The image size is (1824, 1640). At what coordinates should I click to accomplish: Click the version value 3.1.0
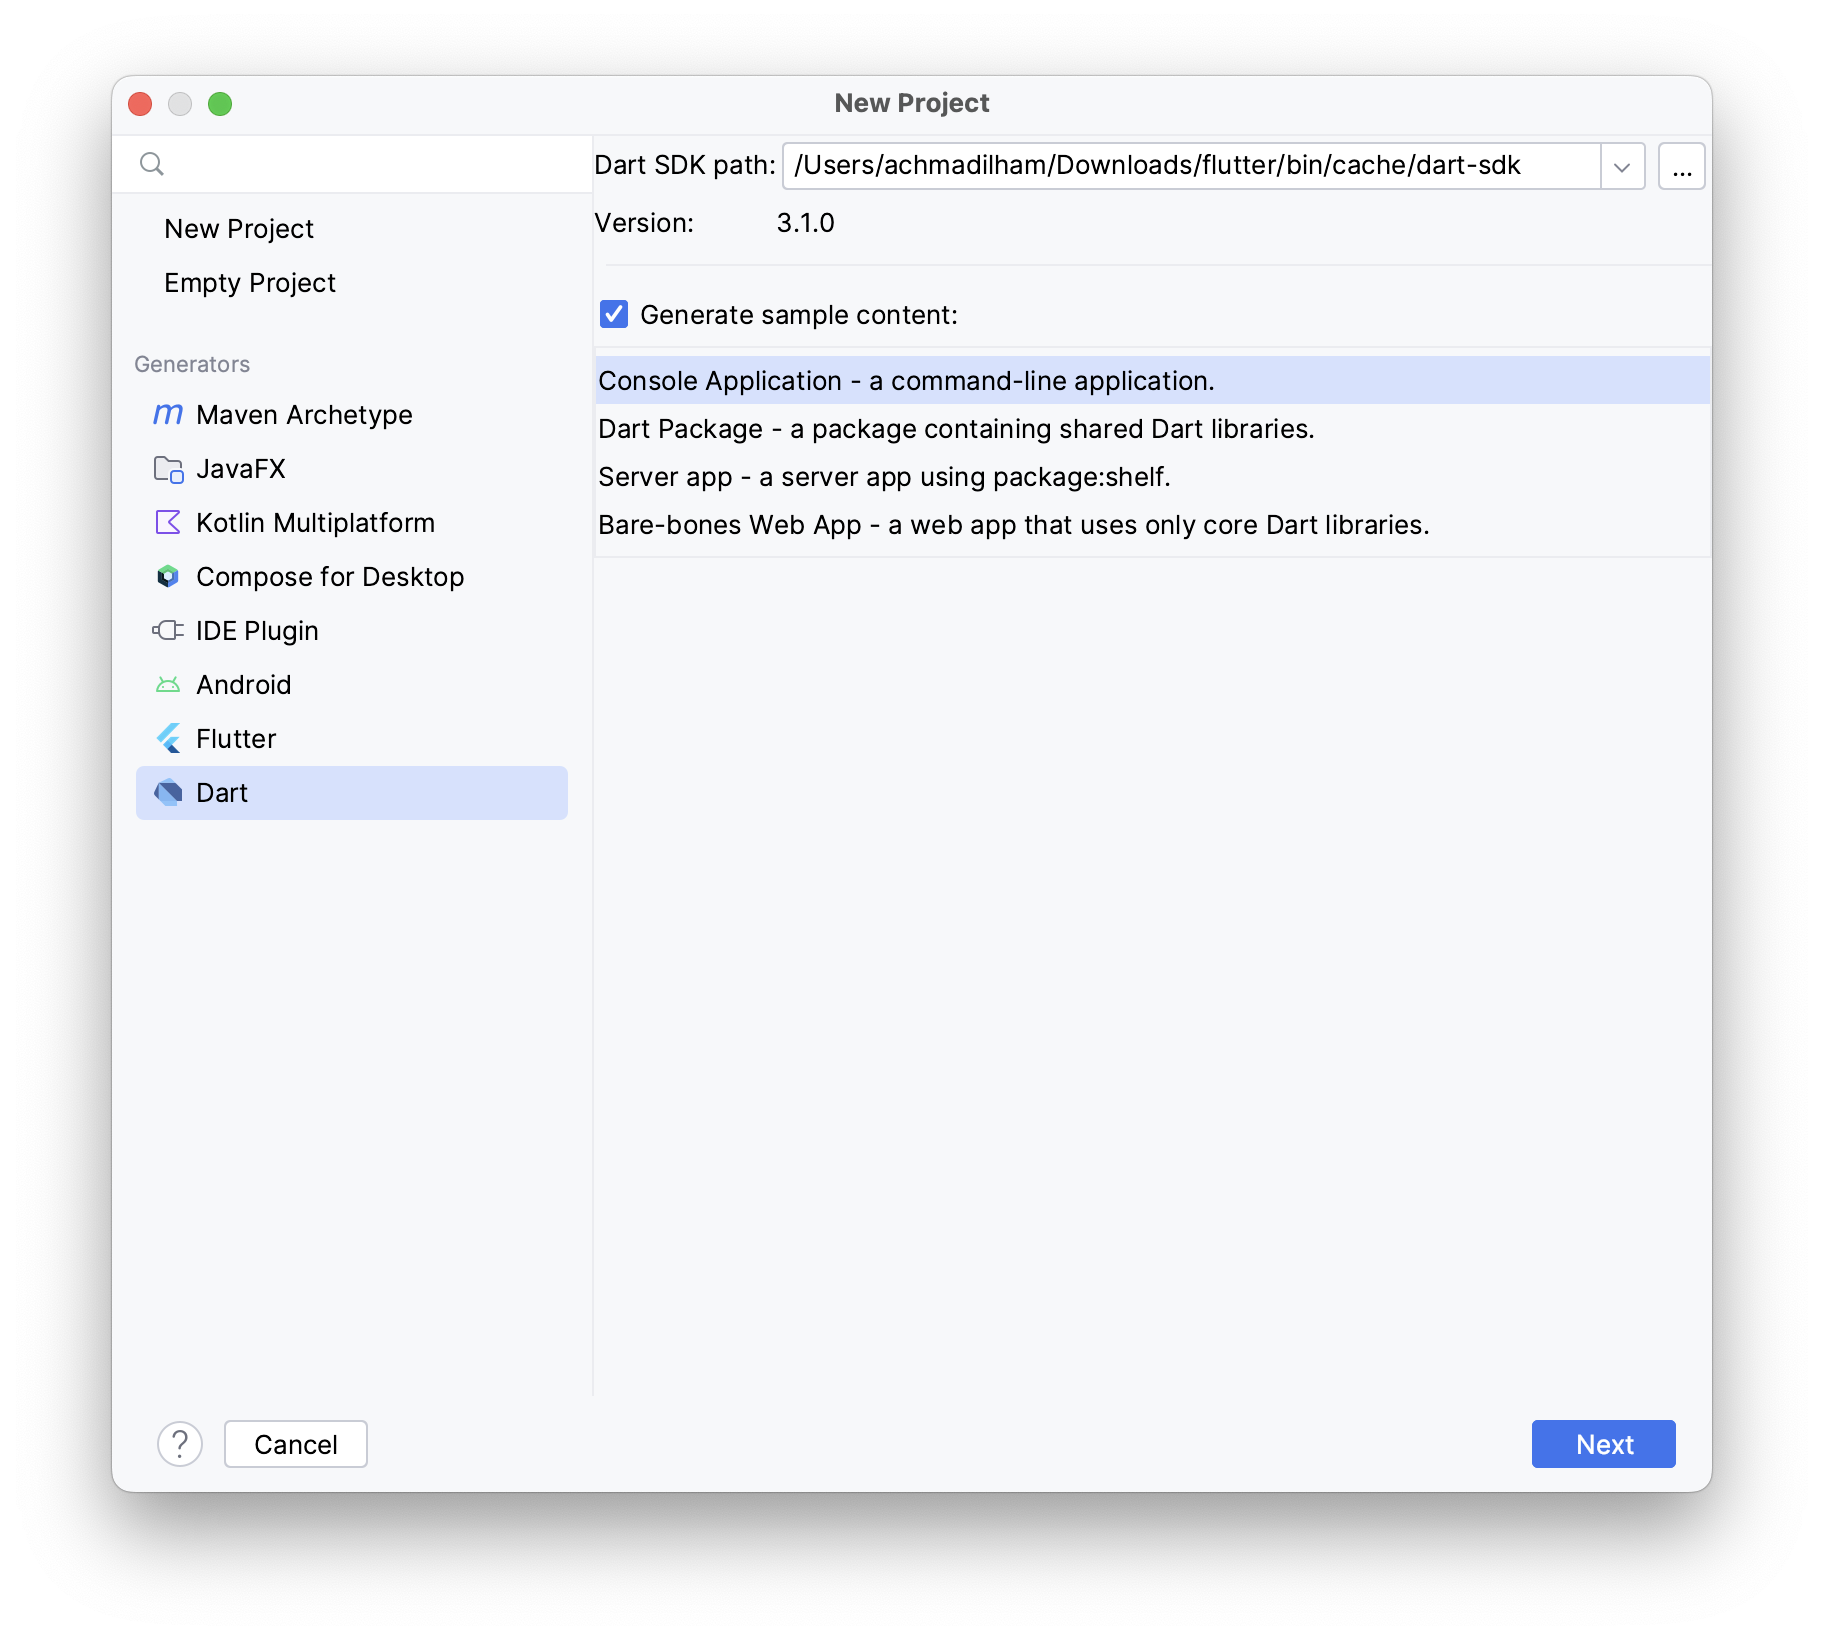805,222
